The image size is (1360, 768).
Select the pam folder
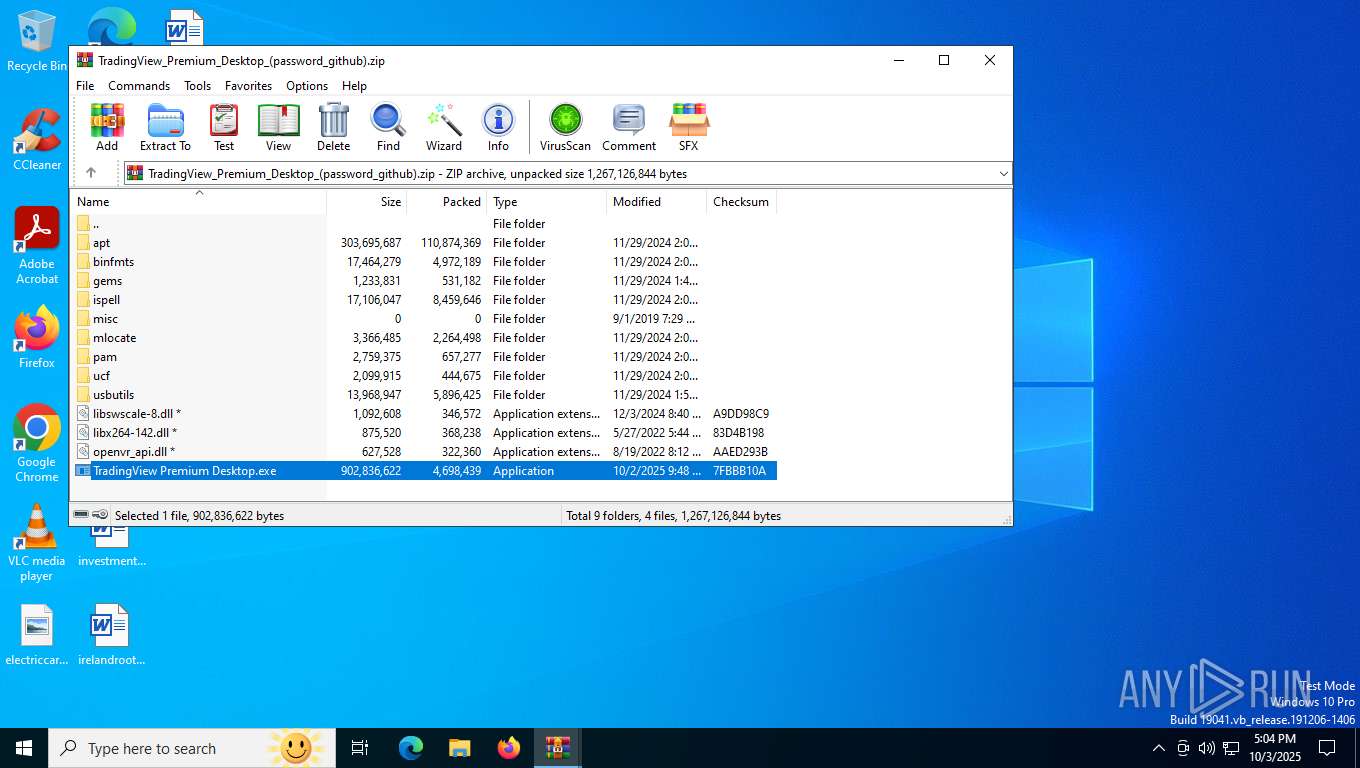click(x=424, y=357)
